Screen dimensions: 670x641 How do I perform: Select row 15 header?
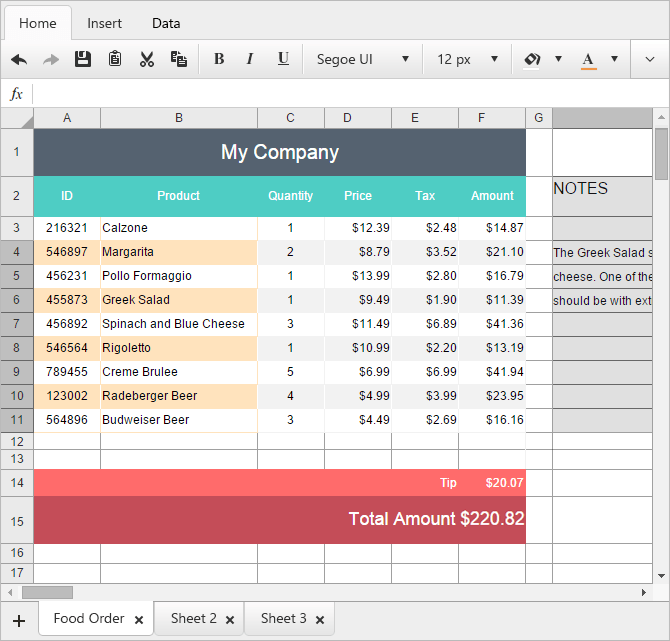[17, 521]
